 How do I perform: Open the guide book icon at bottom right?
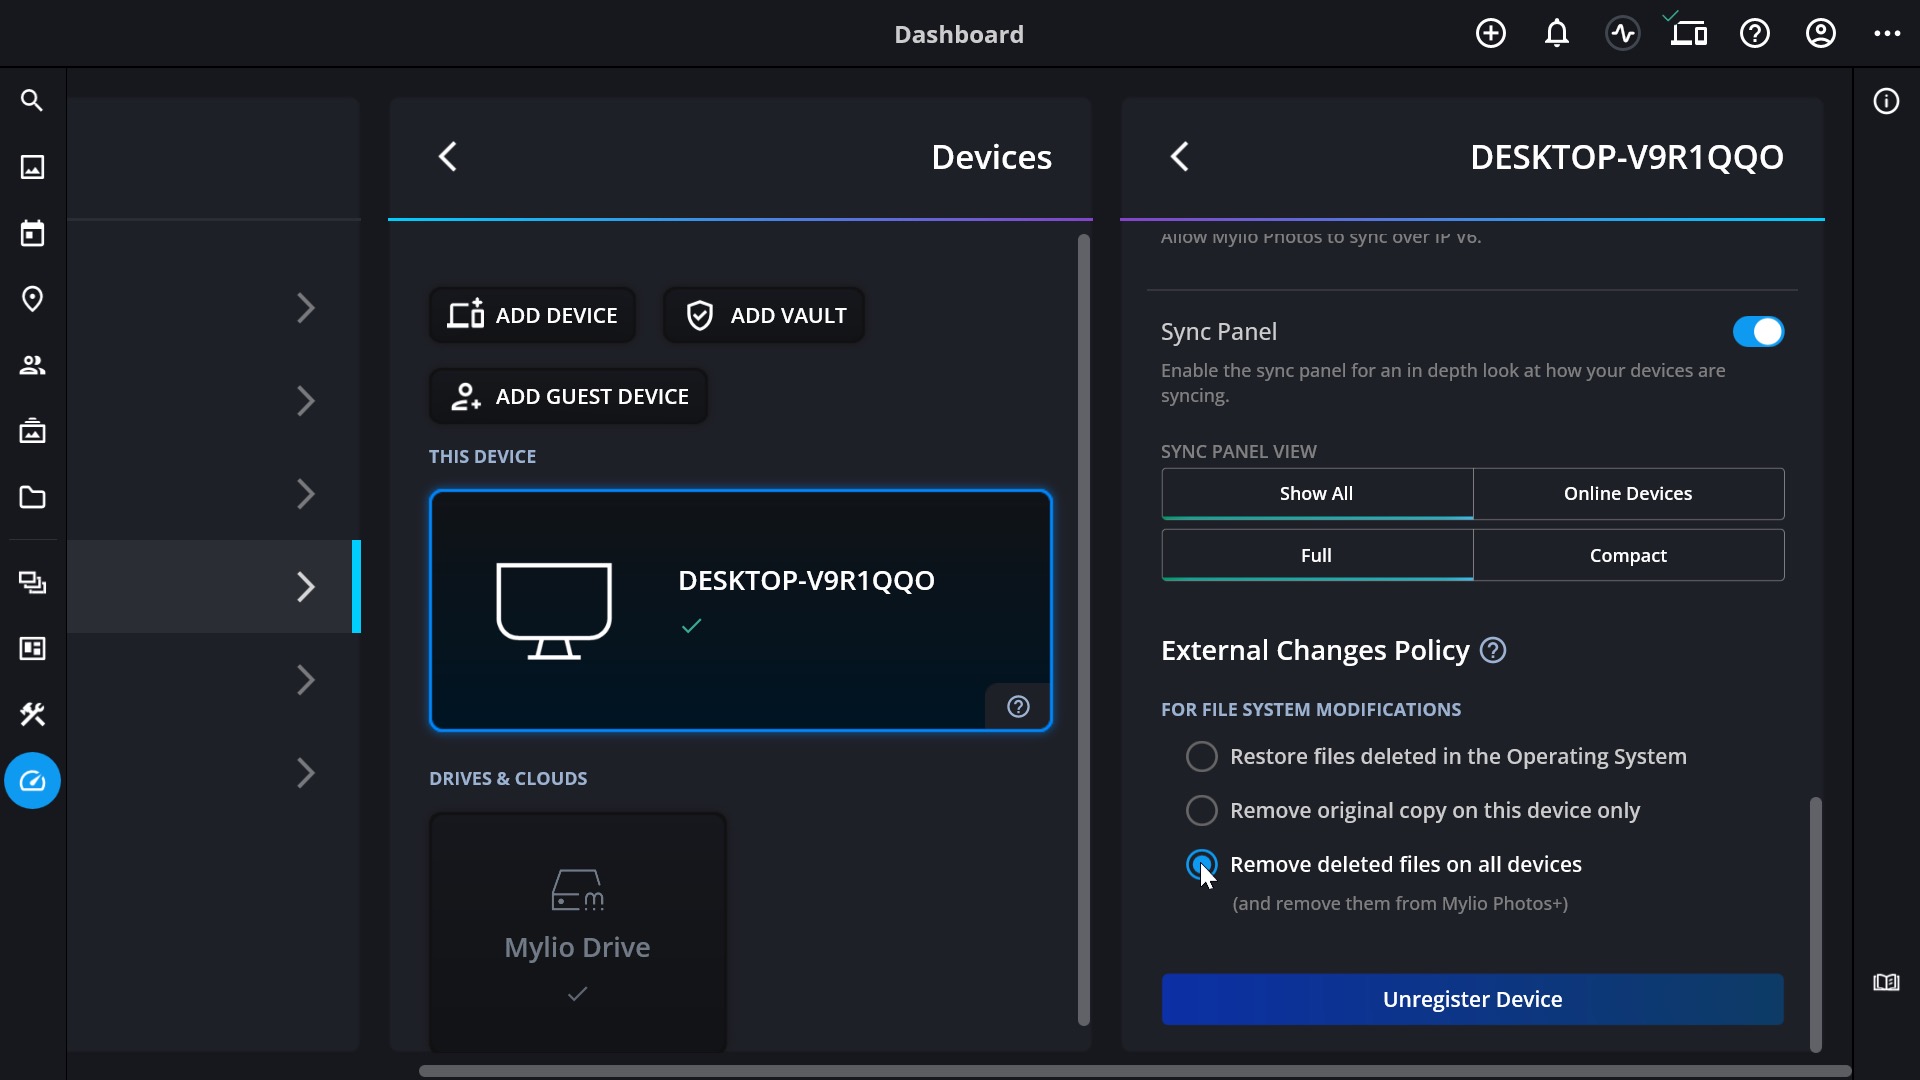1886,982
